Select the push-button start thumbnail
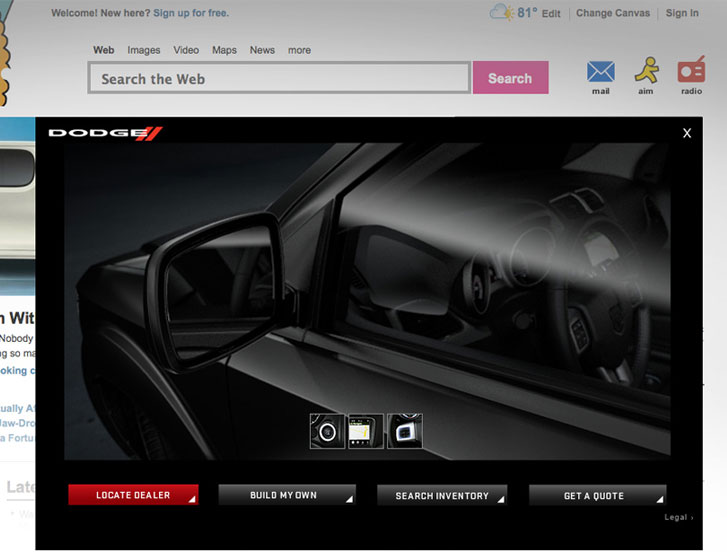Viewport: 727px width, 552px height. tap(327, 431)
